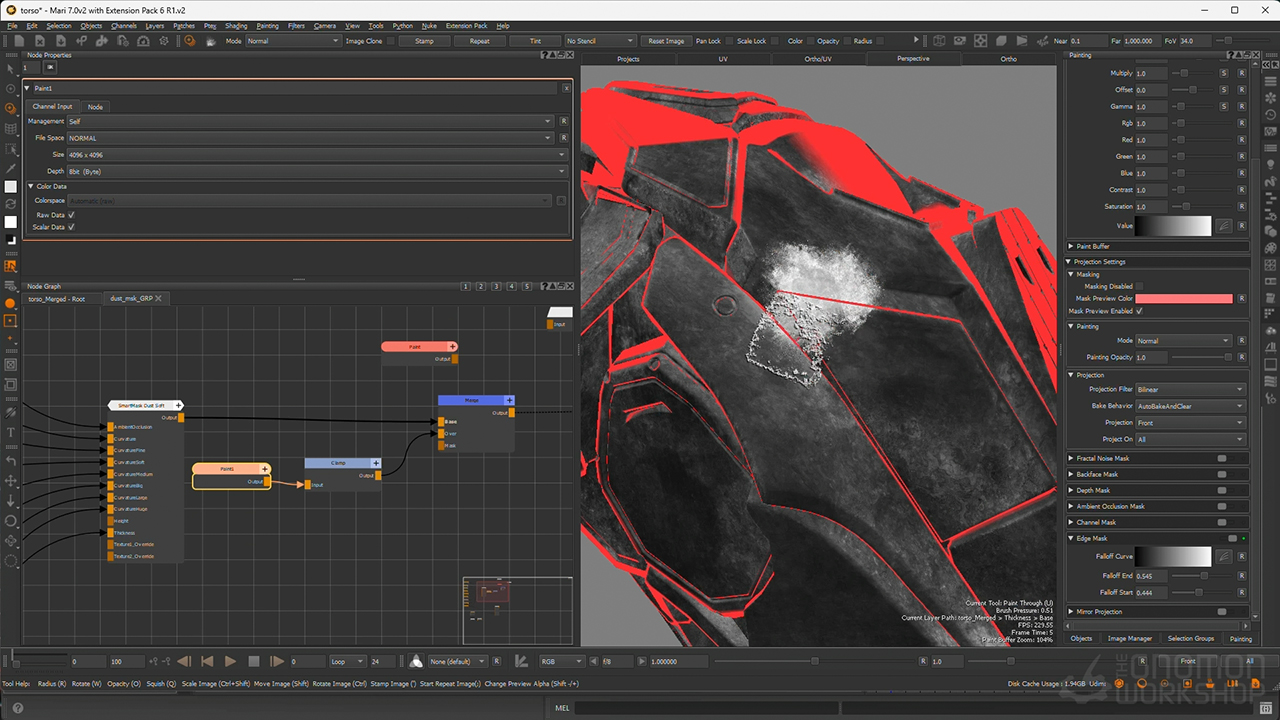Click the Falloff Curve edit icon
Viewport: 1280px width, 720px height.
[x=1223, y=556]
